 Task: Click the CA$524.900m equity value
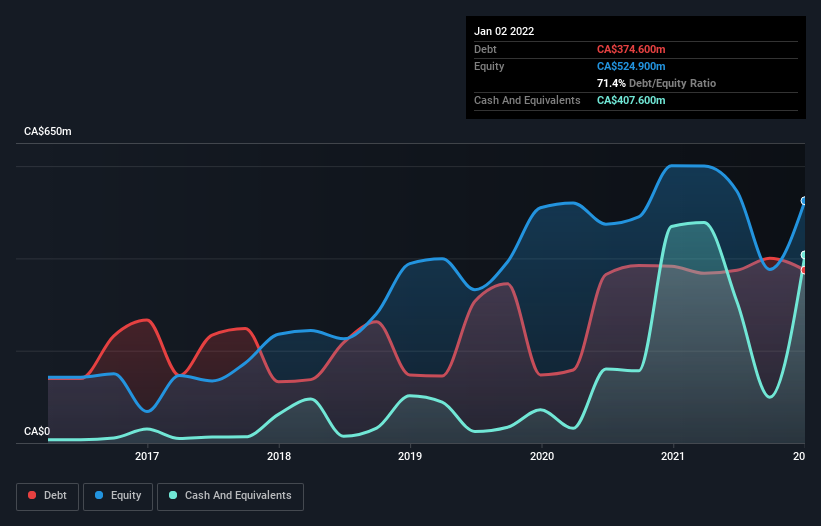coord(631,66)
